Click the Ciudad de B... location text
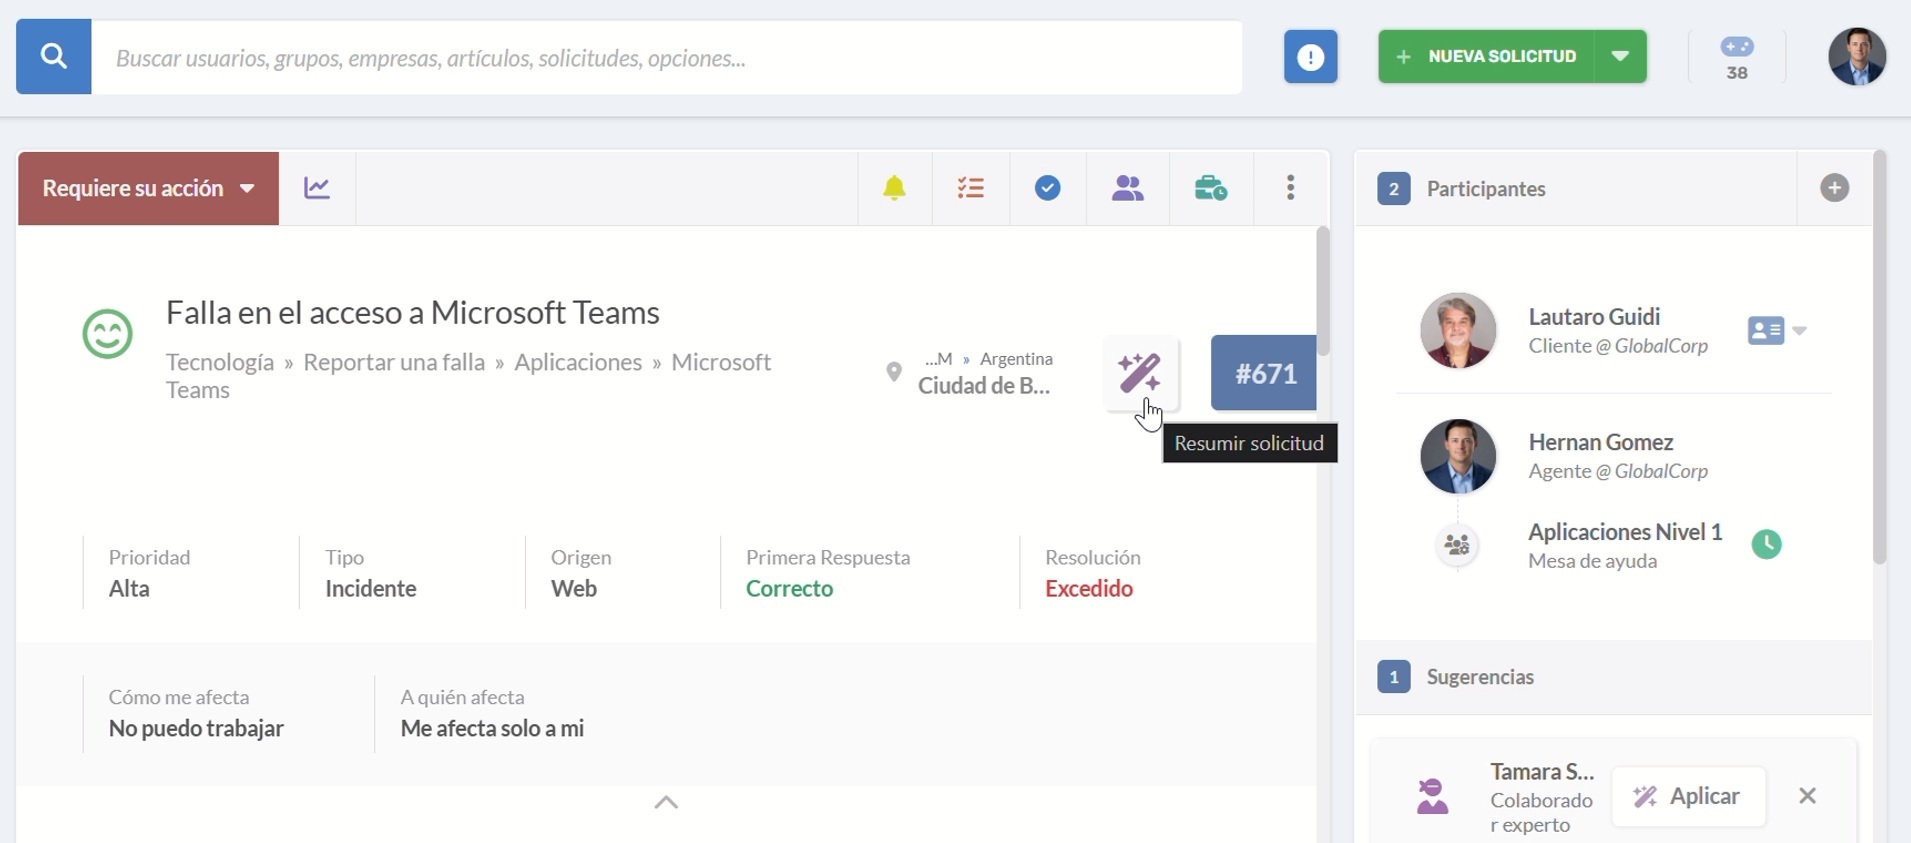The width and height of the screenshot is (1911, 843). pyautogui.click(x=984, y=386)
